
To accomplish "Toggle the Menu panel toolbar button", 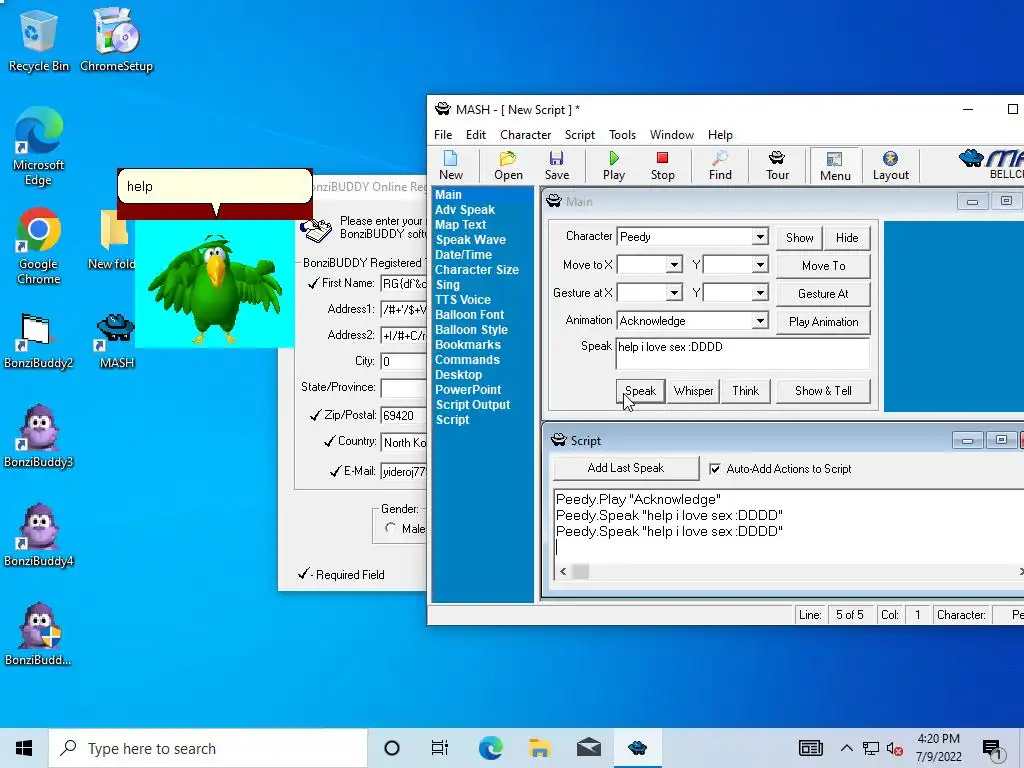I will [835, 166].
